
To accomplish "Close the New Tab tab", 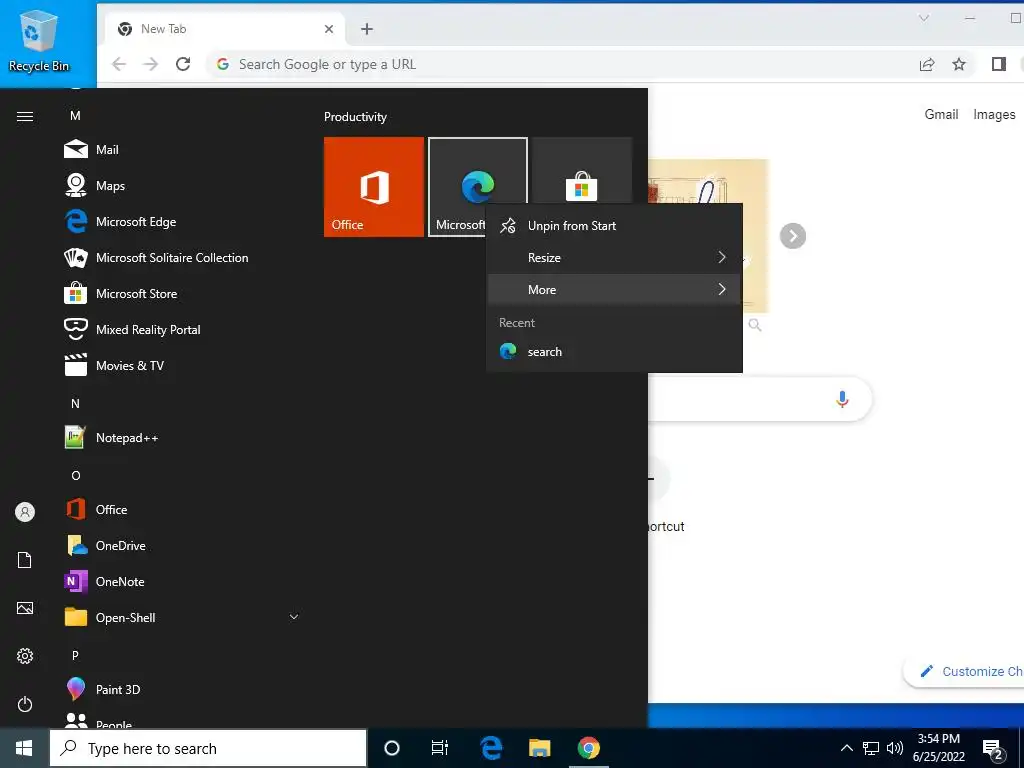I will [329, 29].
